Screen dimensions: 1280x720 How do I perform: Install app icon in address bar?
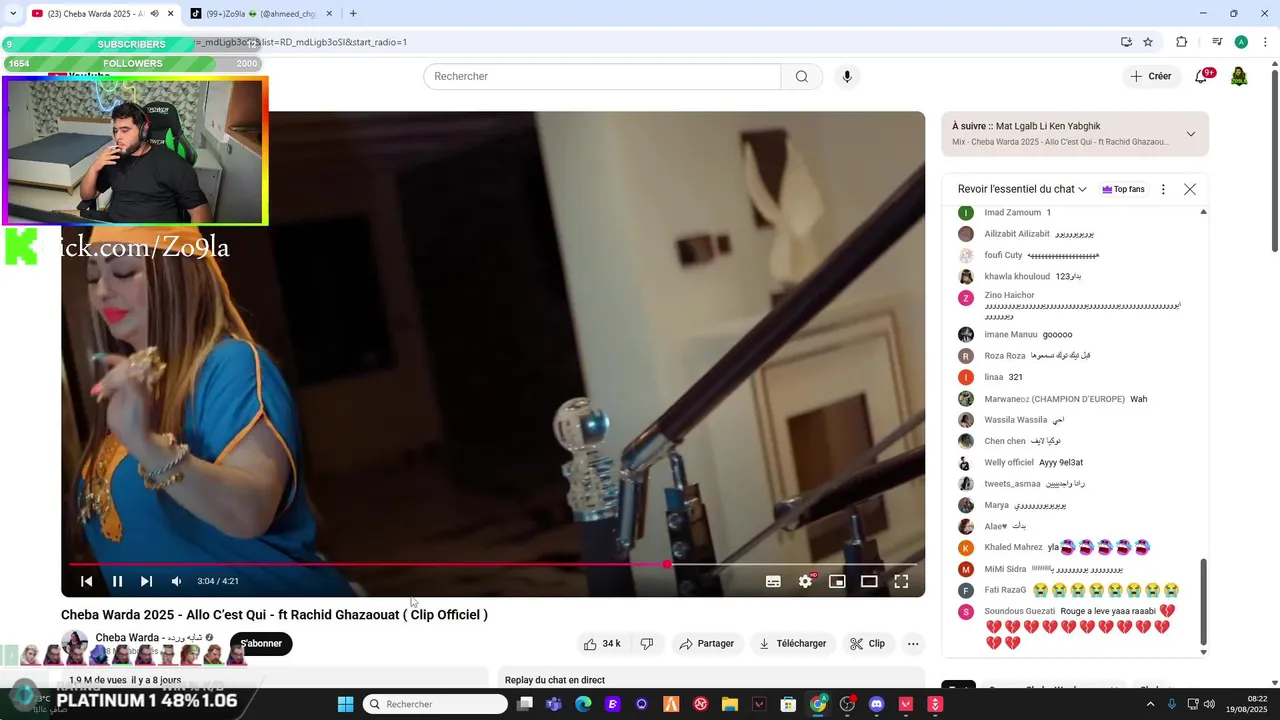(1126, 42)
